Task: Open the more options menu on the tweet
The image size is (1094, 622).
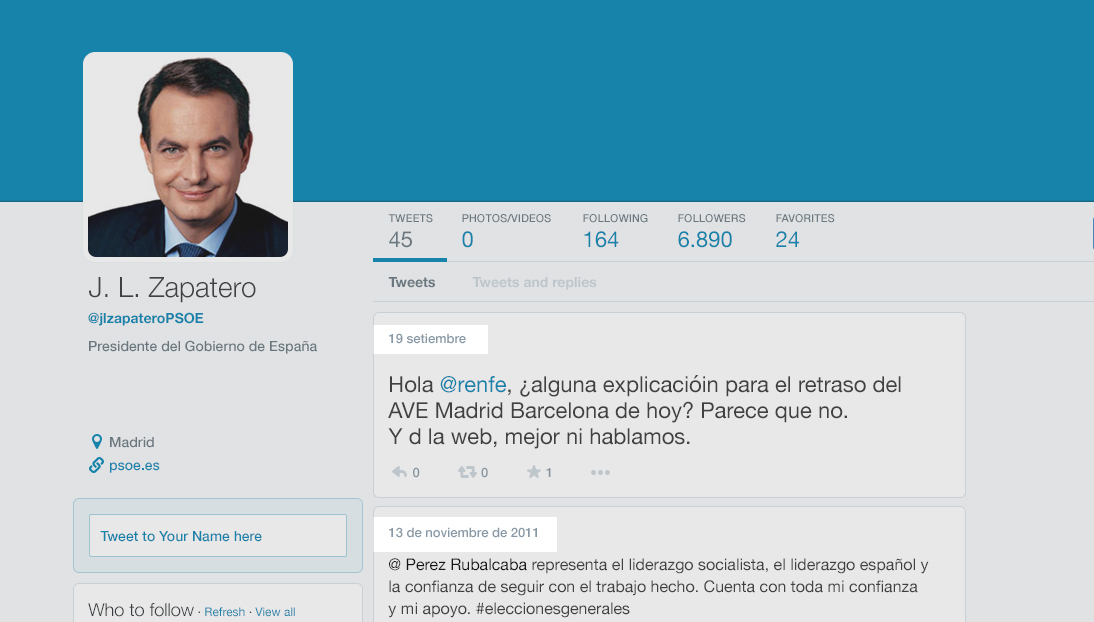Action: [x=600, y=472]
